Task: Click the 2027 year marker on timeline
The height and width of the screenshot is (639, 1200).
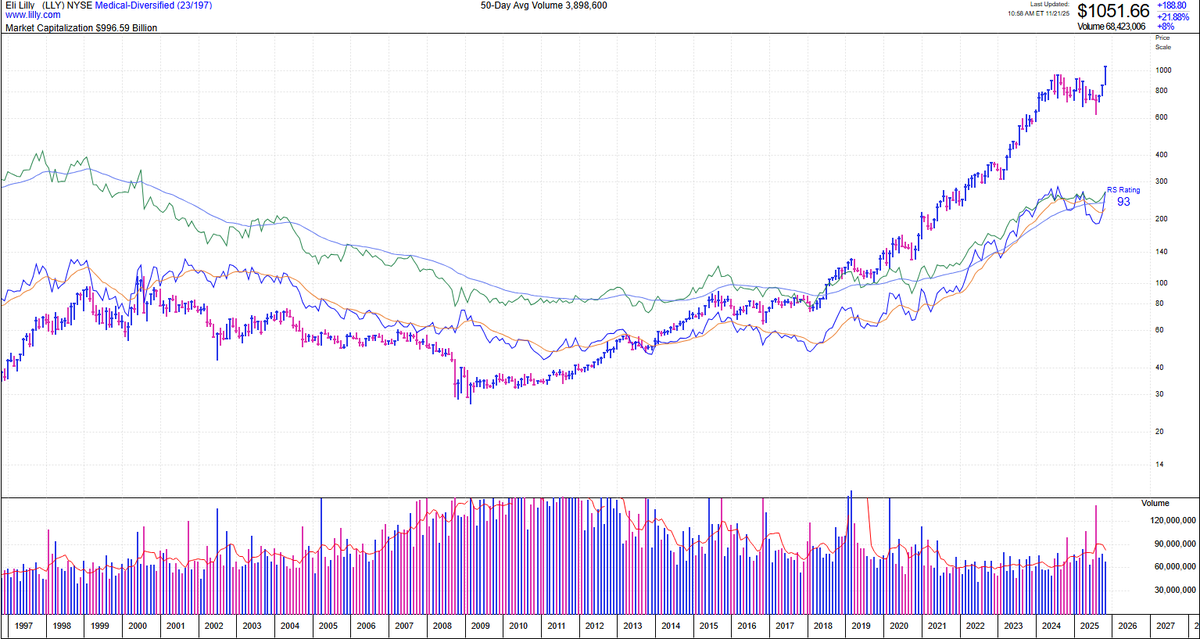Action: point(1166,625)
